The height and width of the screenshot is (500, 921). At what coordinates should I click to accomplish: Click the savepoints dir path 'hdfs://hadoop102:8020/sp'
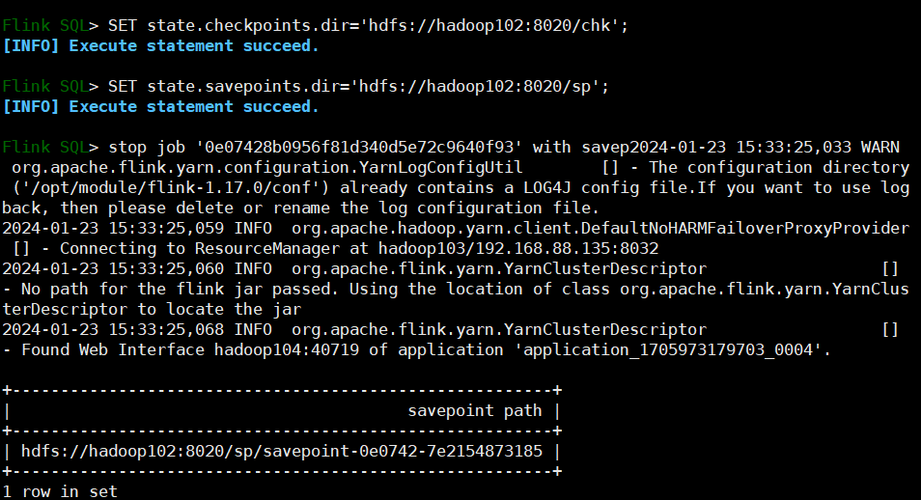(475, 86)
